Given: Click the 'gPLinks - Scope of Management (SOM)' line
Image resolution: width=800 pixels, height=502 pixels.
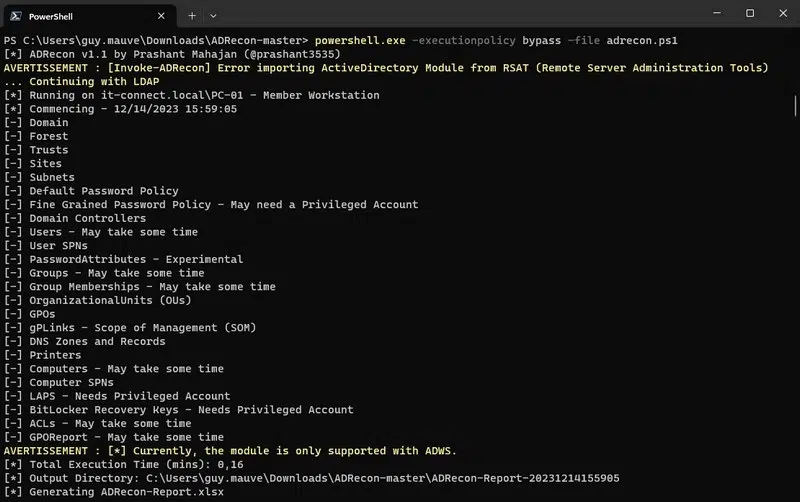Looking at the screenshot, I should point(130,328).
